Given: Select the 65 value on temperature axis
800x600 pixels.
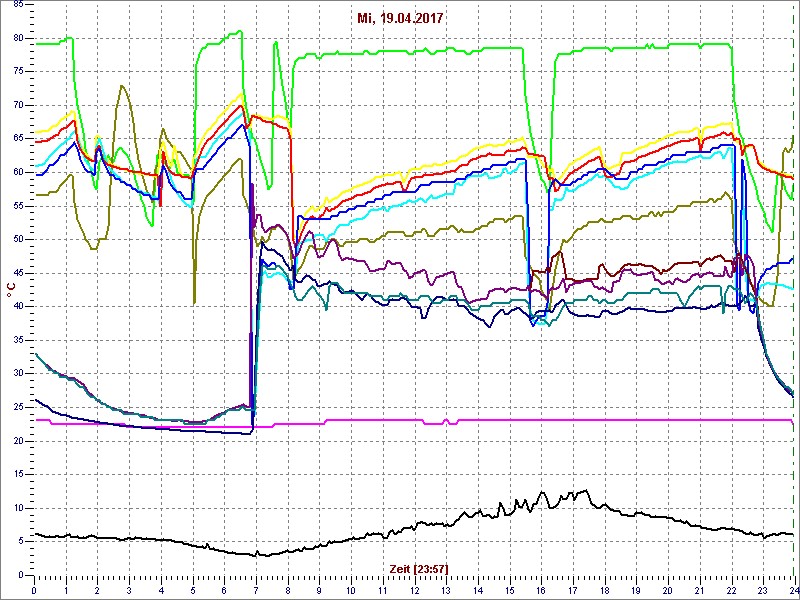Looking at the screenshot, I should [x=17, y=138].
